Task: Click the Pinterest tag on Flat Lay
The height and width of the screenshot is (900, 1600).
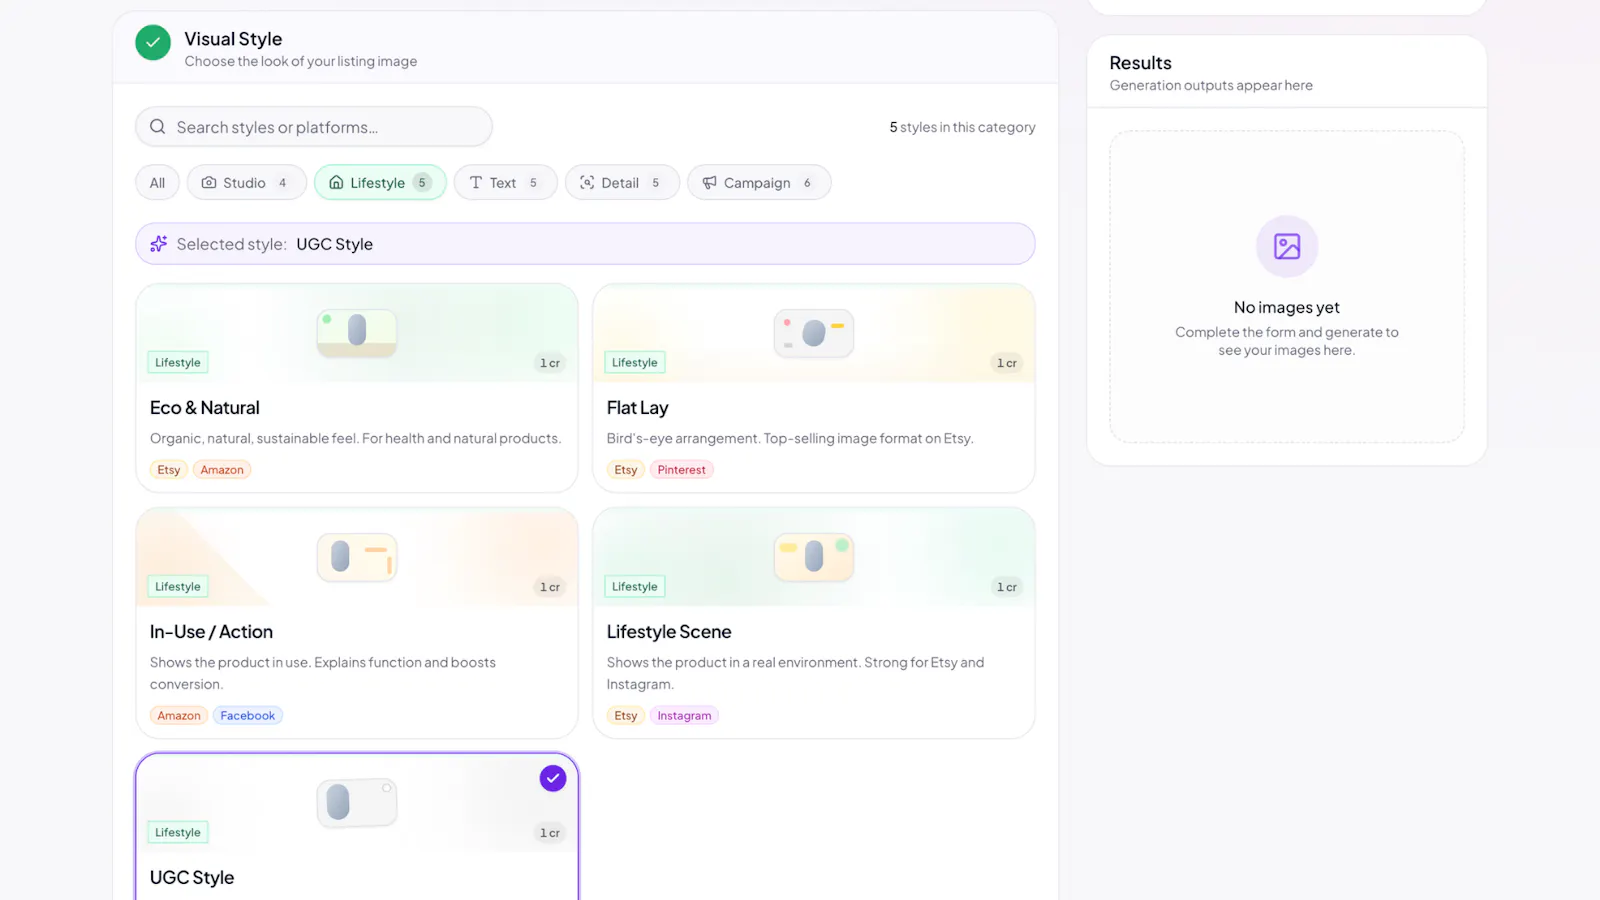Action: click(x=682, y=470)
